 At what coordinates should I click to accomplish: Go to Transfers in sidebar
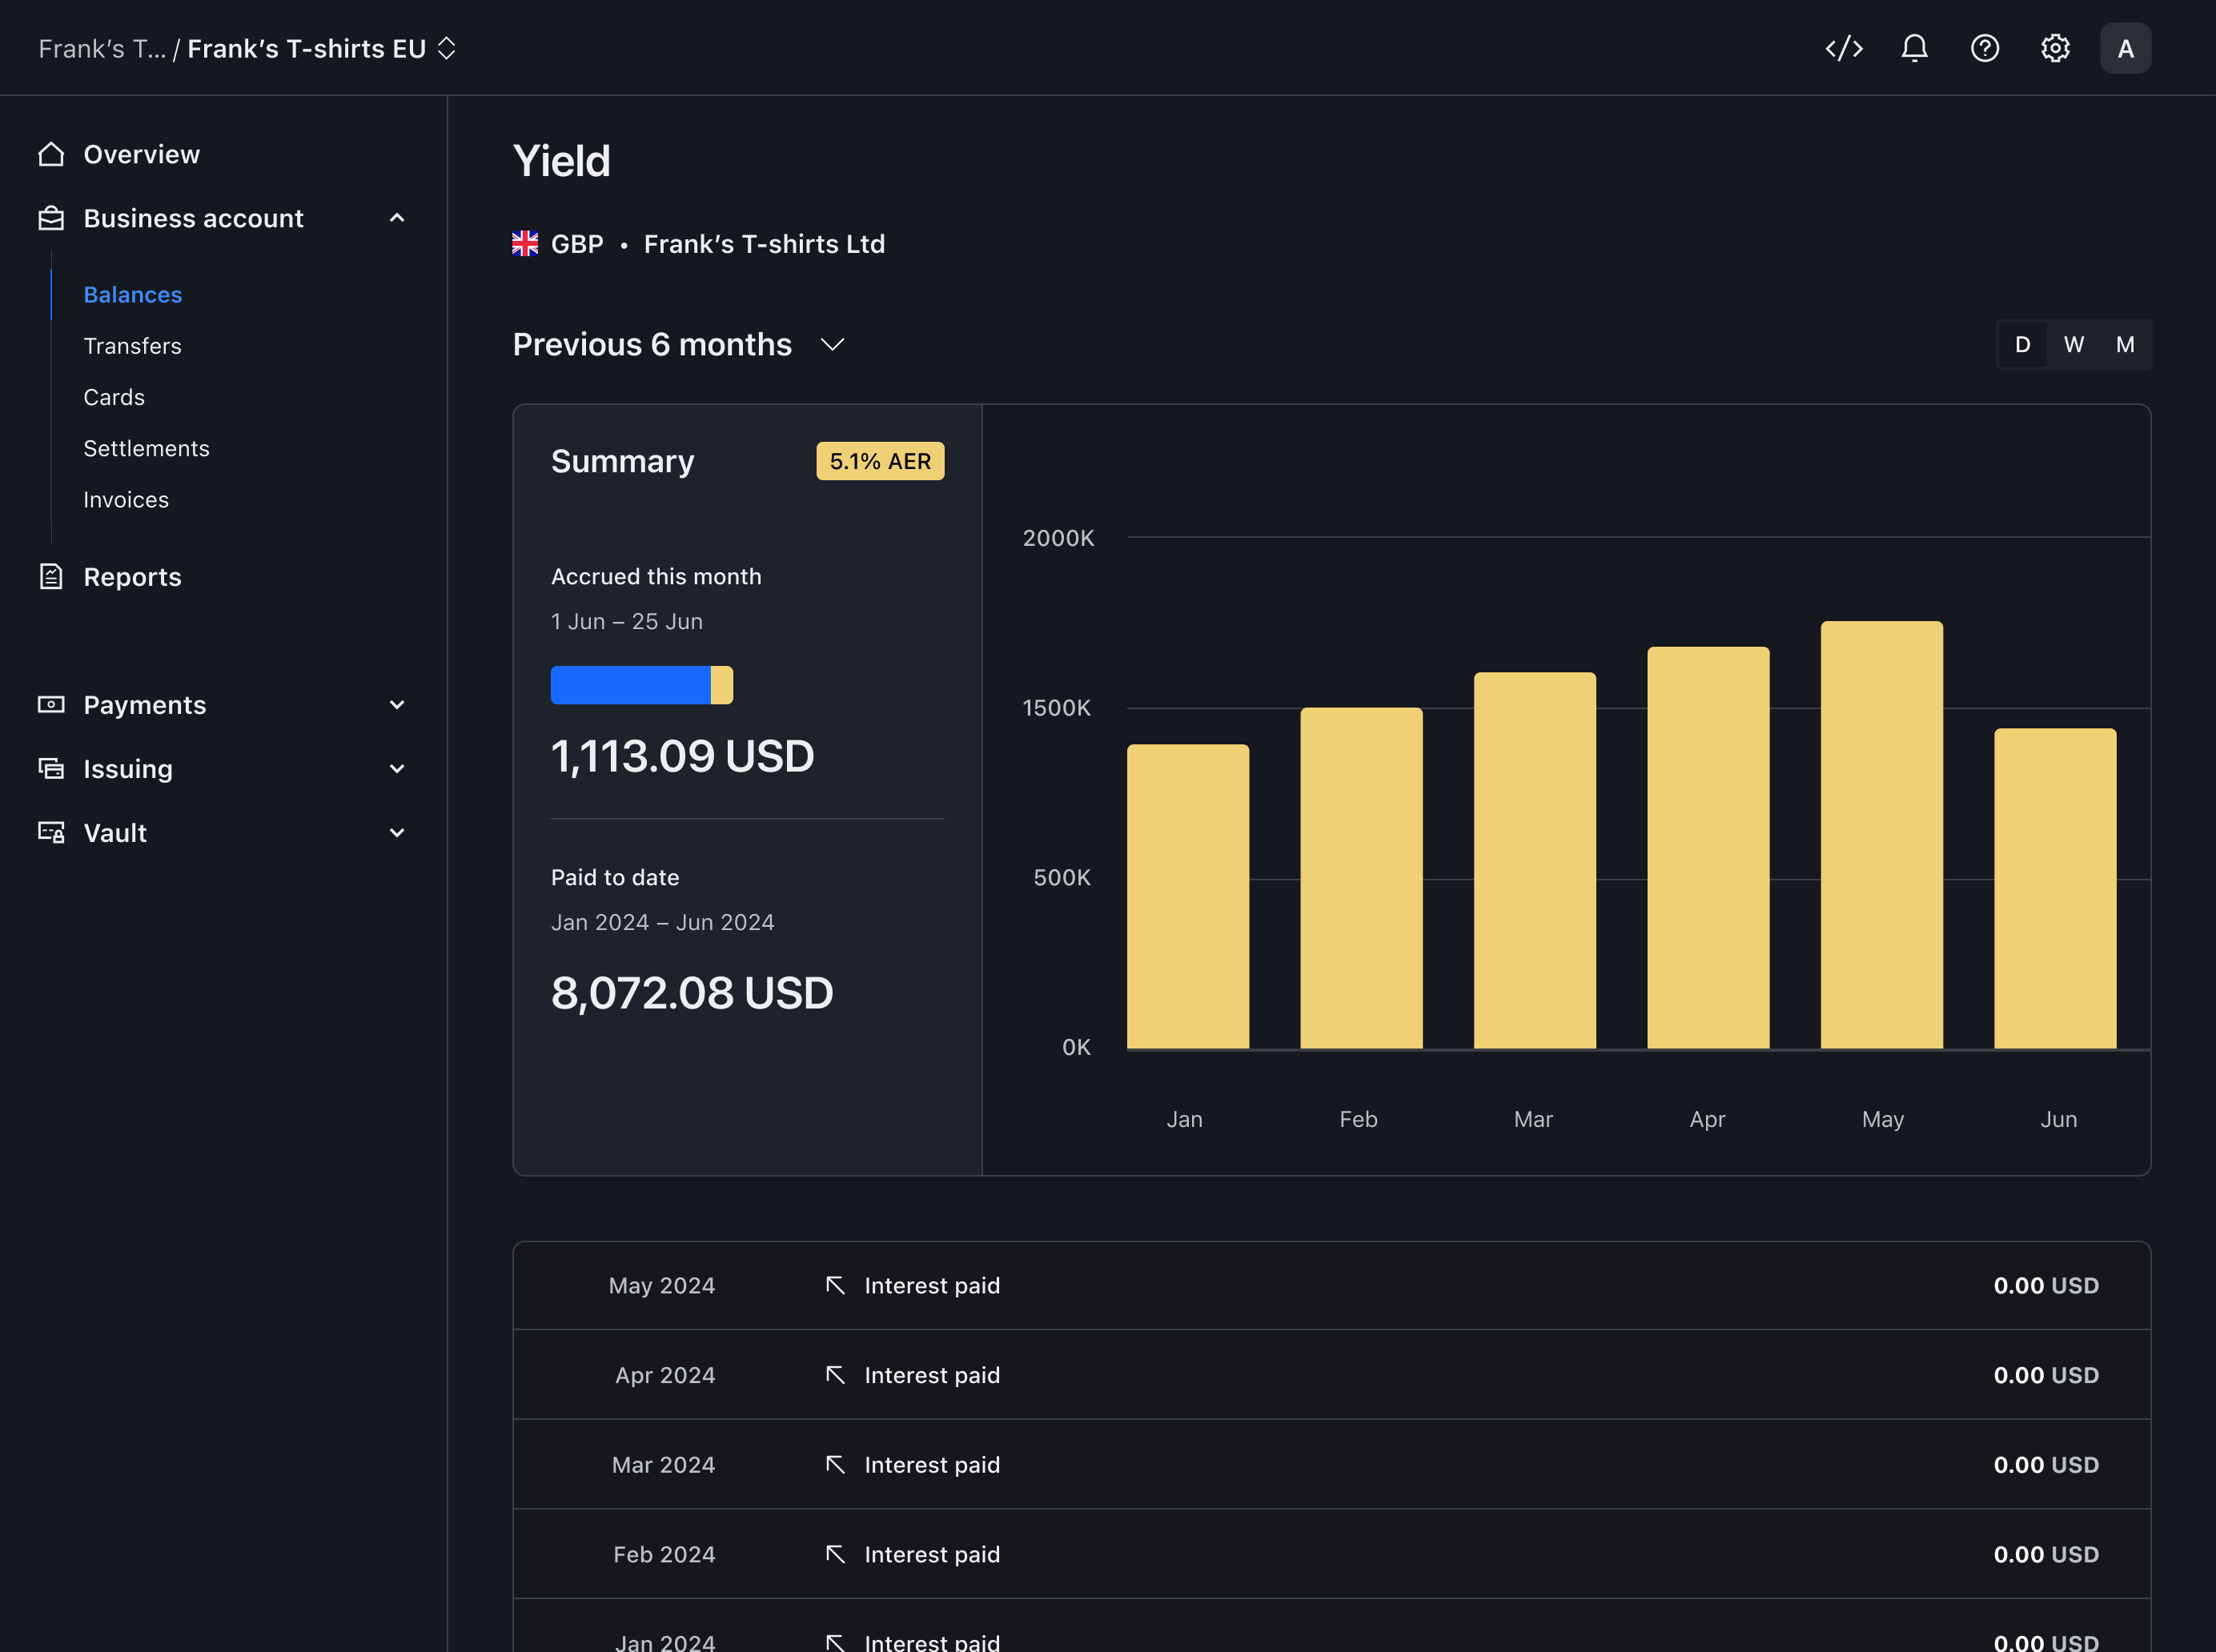pyautogui.click(x=133, y=346)
